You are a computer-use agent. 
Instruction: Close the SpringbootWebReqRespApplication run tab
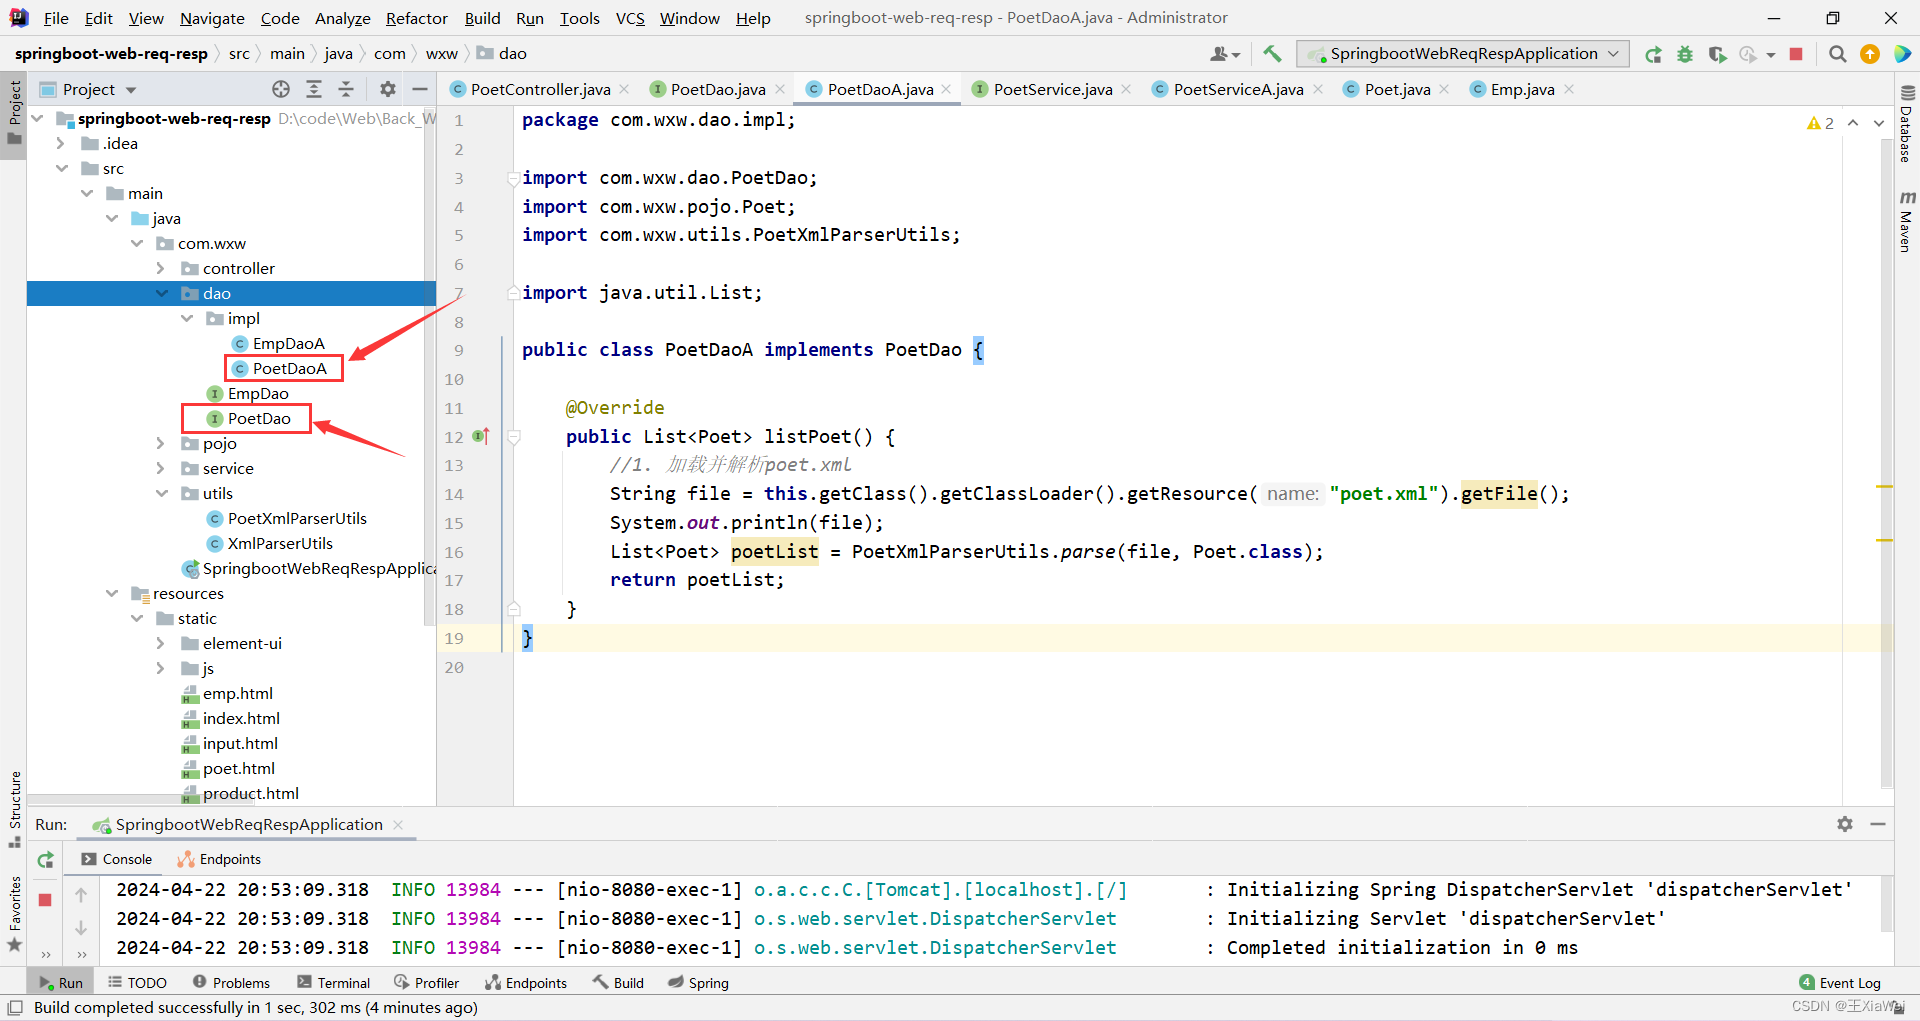click(x=398, y=824)
